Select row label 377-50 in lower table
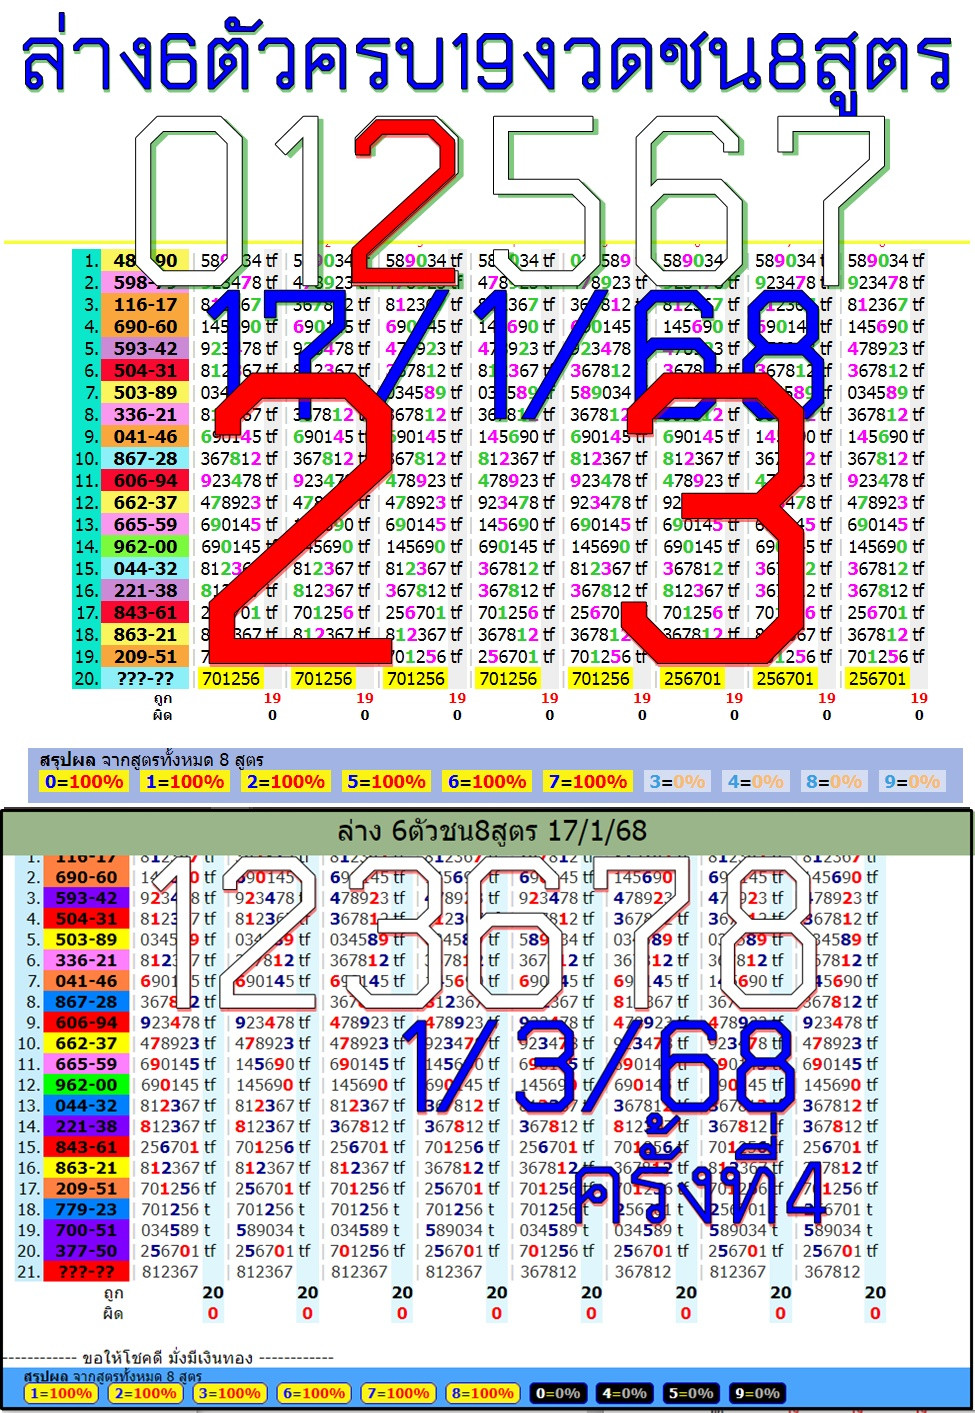This screenshot has height=1413, width=975. point(86,1251)
